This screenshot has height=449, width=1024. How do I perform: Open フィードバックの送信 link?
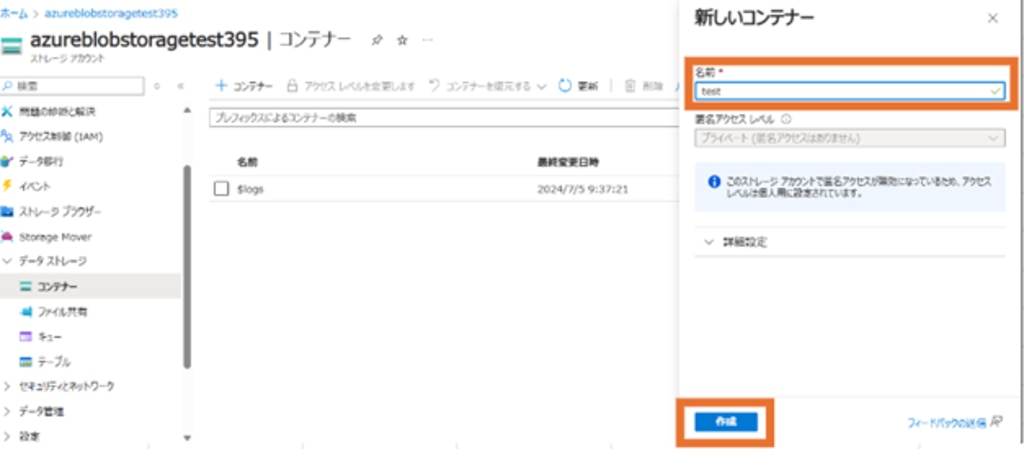click(955, 422)
